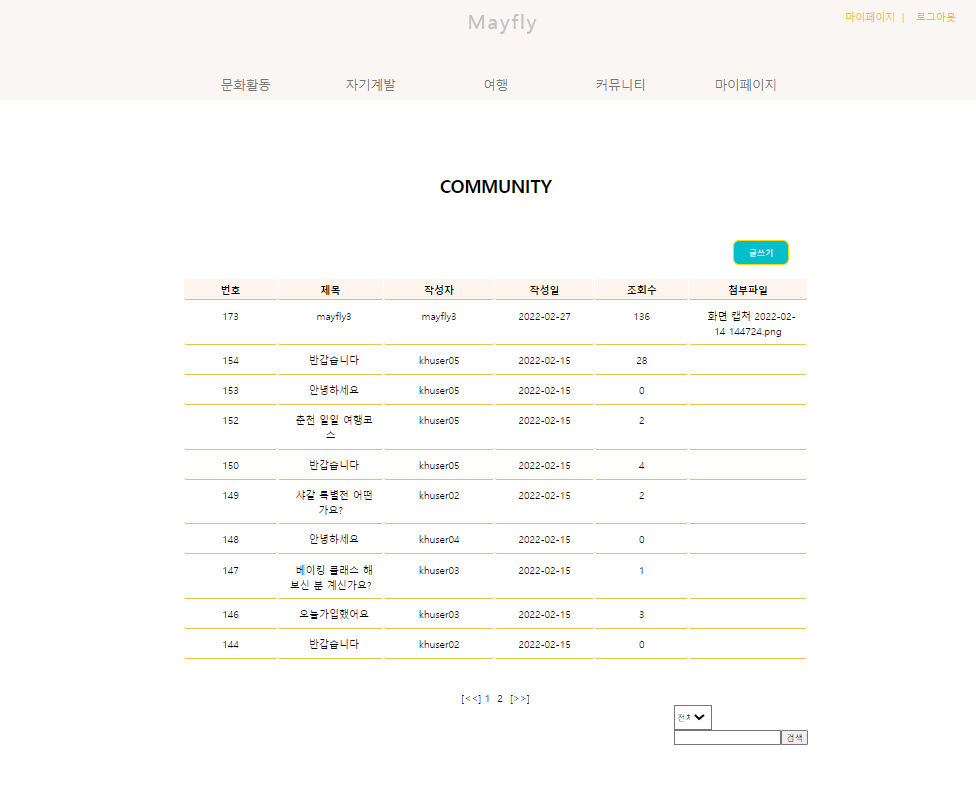976x798 pixels.
Task: Select the 자기계발 menu item
Action: (x=371, y=85)
